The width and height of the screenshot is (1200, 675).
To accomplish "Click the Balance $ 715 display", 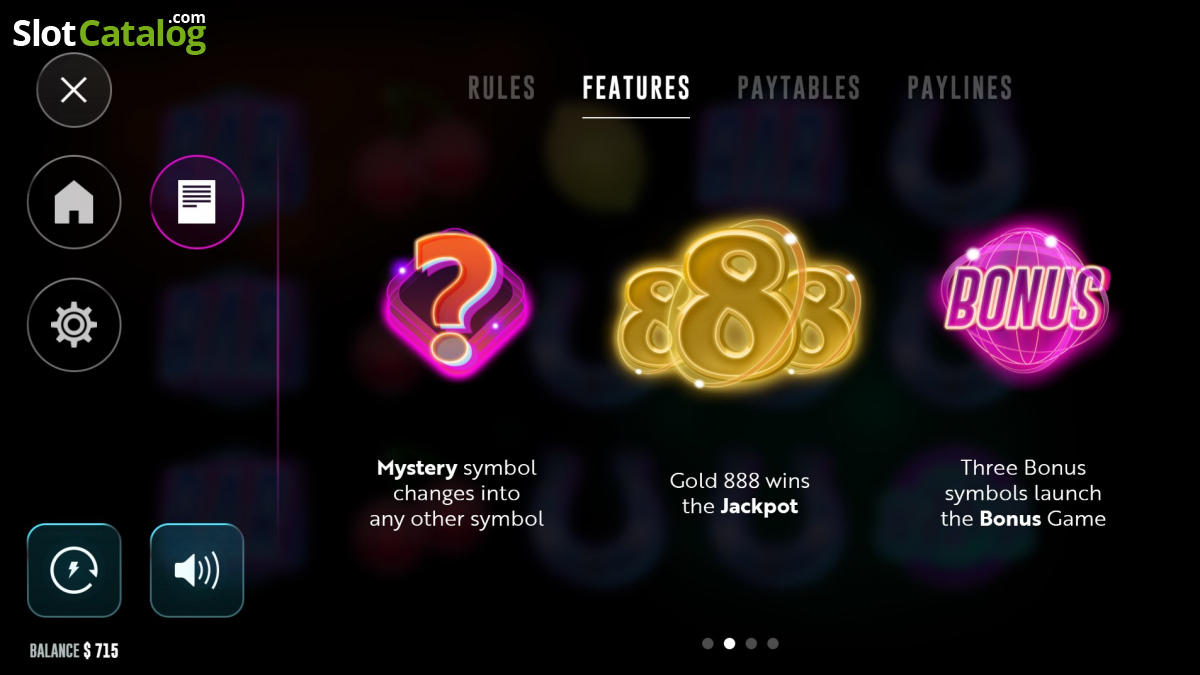I will (x=74, y=651).
